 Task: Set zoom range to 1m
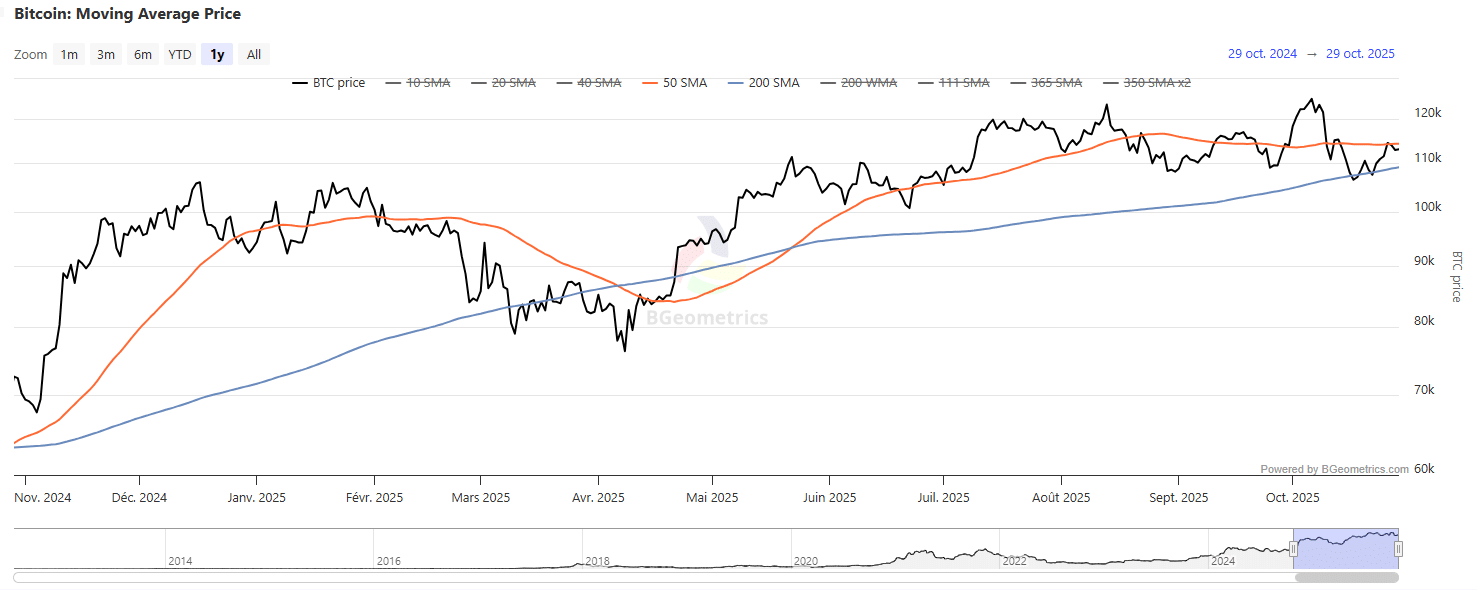69,55
